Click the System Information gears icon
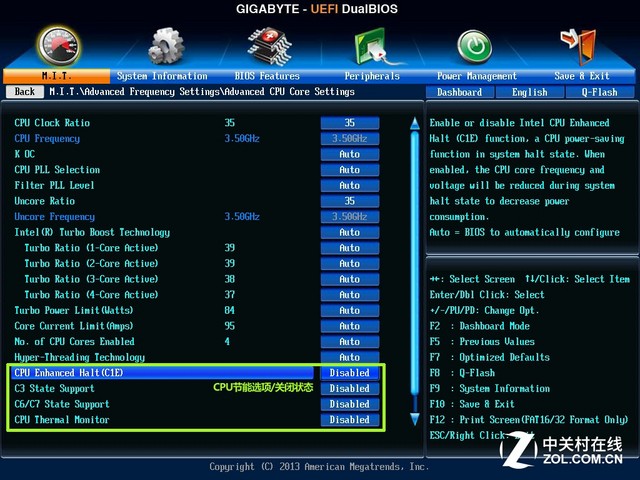This screenshot has height=480, width=640. point(165,47)
